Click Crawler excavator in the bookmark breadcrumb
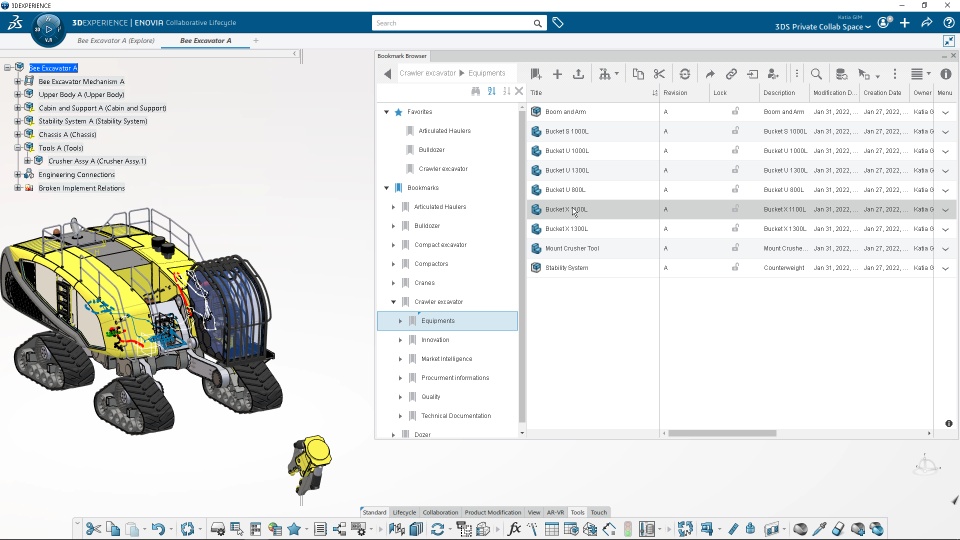The width and height of the screenshot is (960, 540). point(428,73)
